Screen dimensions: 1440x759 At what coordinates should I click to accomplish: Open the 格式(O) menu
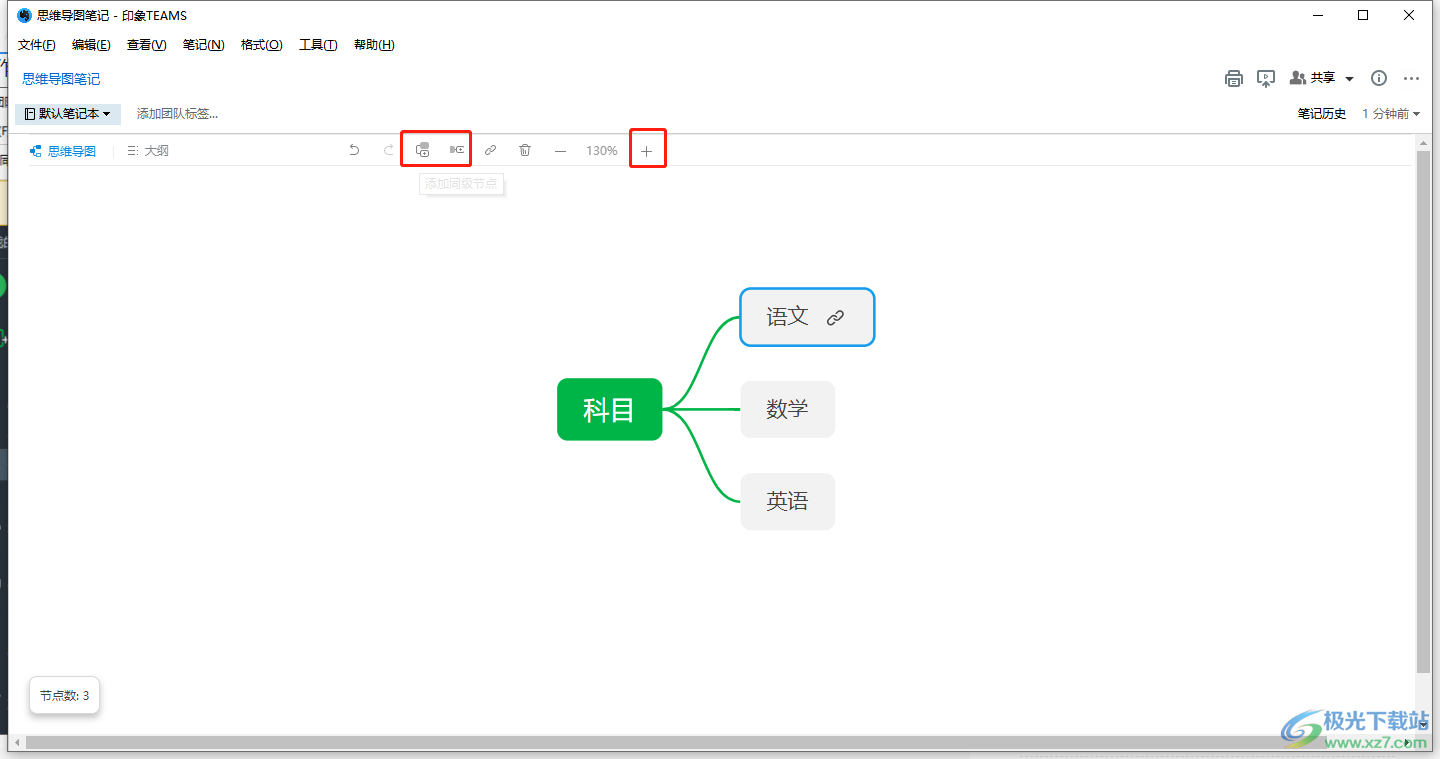(x=262, y=45)
